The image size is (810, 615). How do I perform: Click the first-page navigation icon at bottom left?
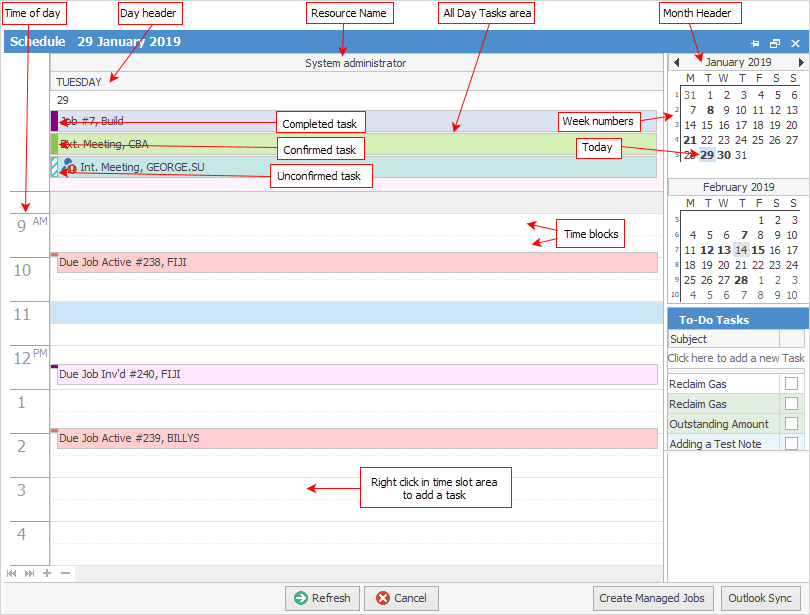pyautogui.click(x=12, y=573)
